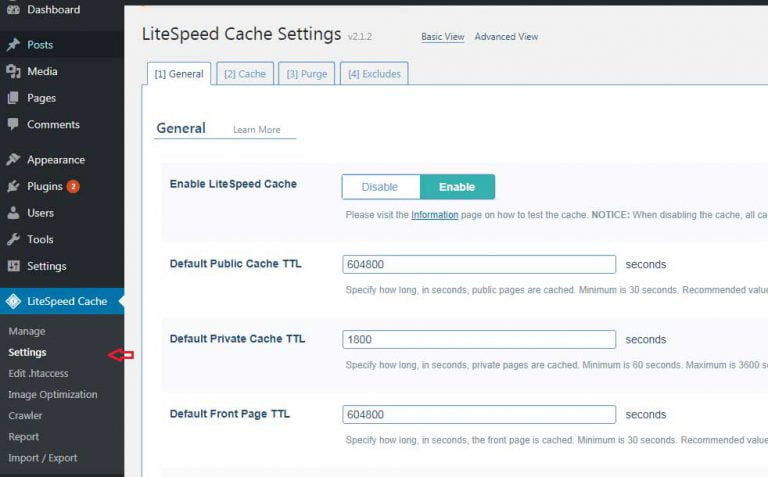Open the Information page link
Viewport: 768px width, 477px height.
click(x=435, y=215)
